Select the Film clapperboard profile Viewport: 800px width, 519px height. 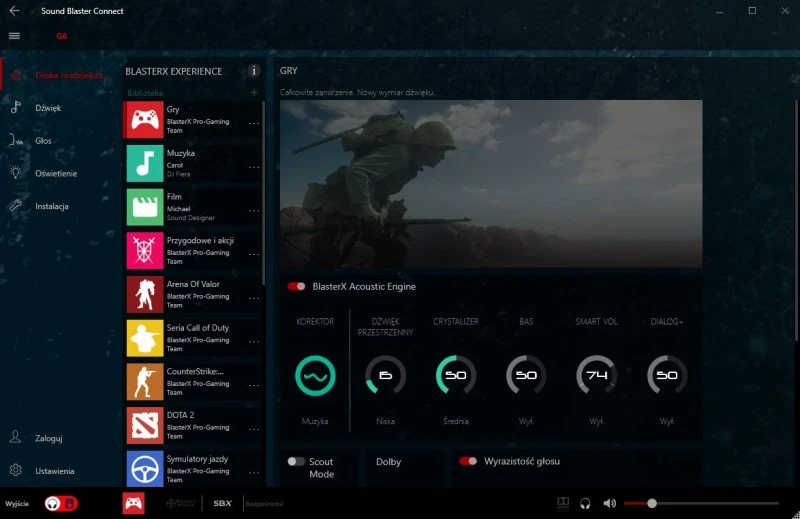pos(145,207)
